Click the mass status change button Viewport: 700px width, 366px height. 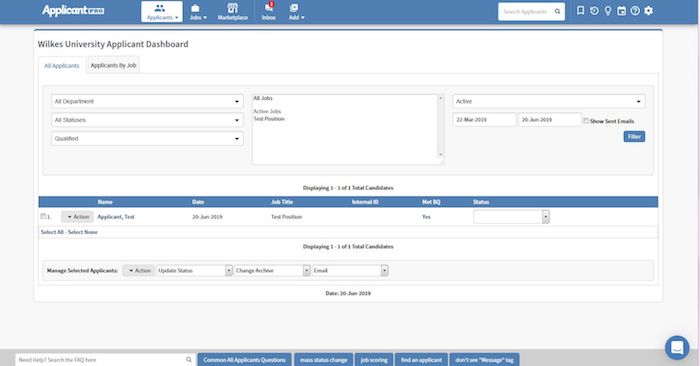coord(324,360)
